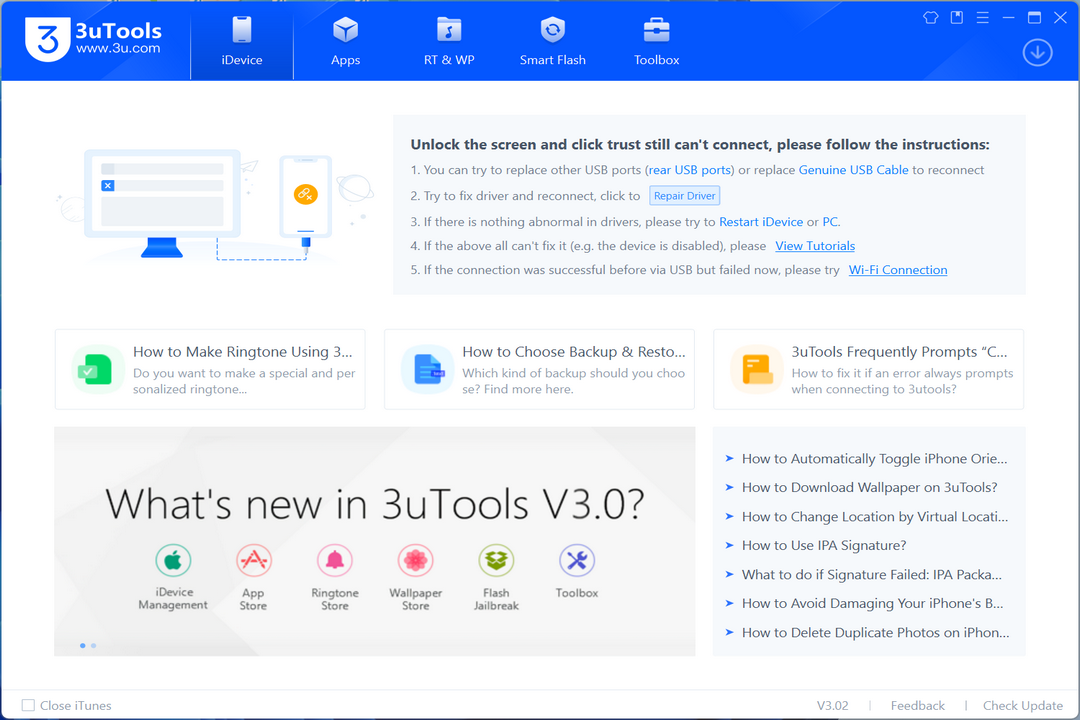
Task: Click the App Store icon in banner
Action: pos(253,560)
